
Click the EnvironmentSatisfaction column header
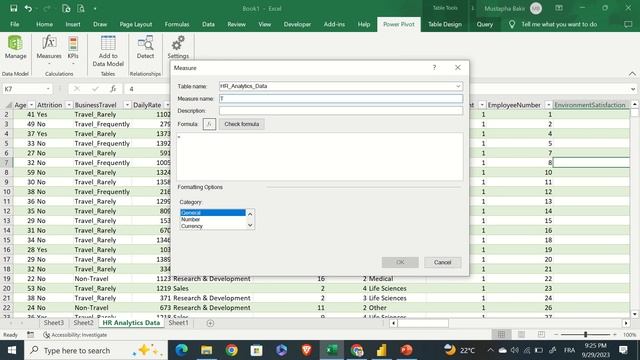590,105
